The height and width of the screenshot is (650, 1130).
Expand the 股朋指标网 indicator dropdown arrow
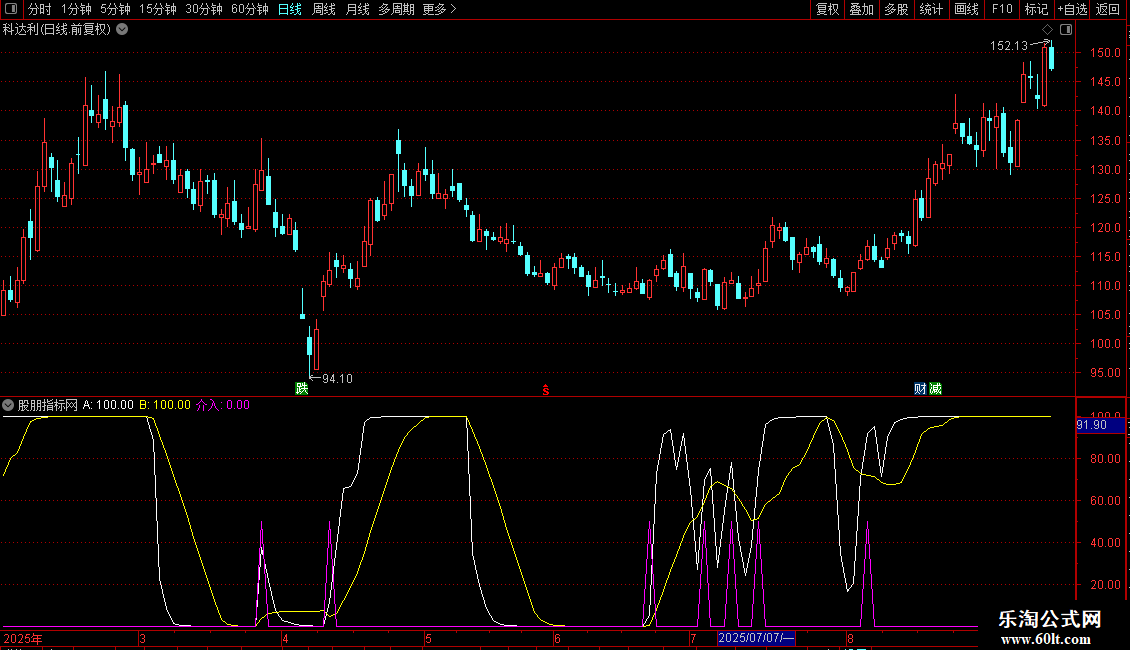tap(9, 405)
